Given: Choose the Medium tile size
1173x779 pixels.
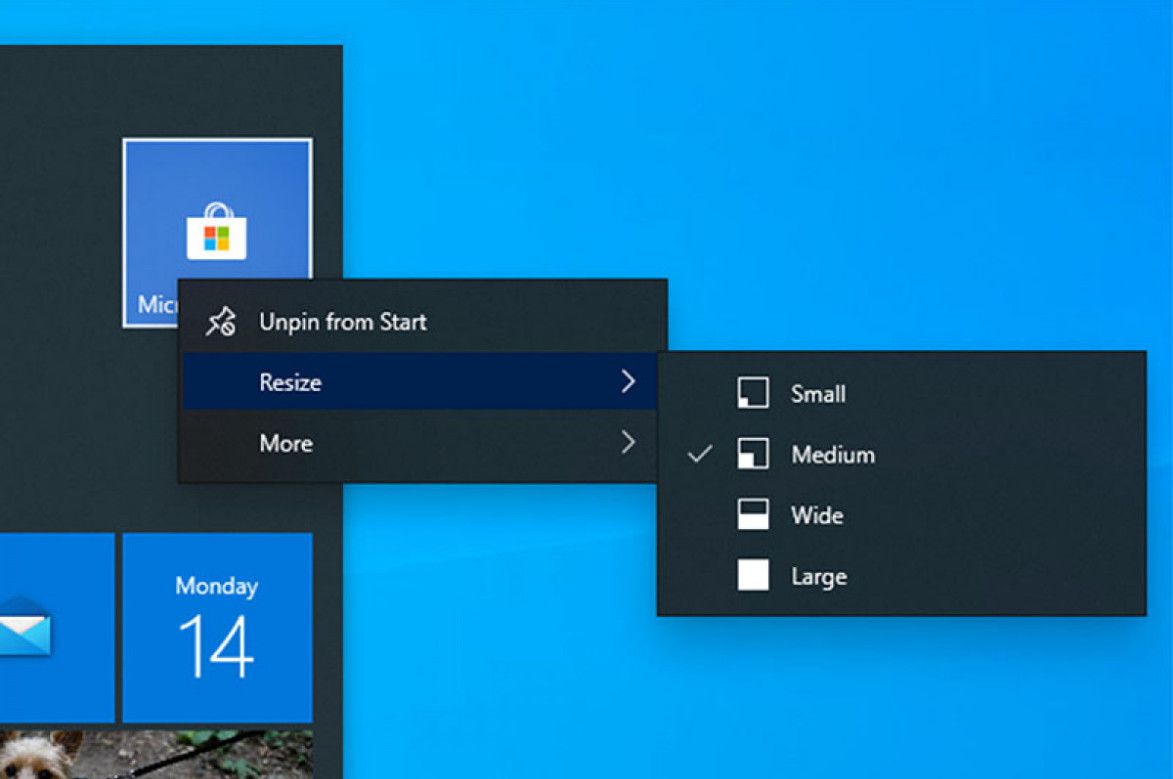Looking at the screenshot, I should 901,454.
